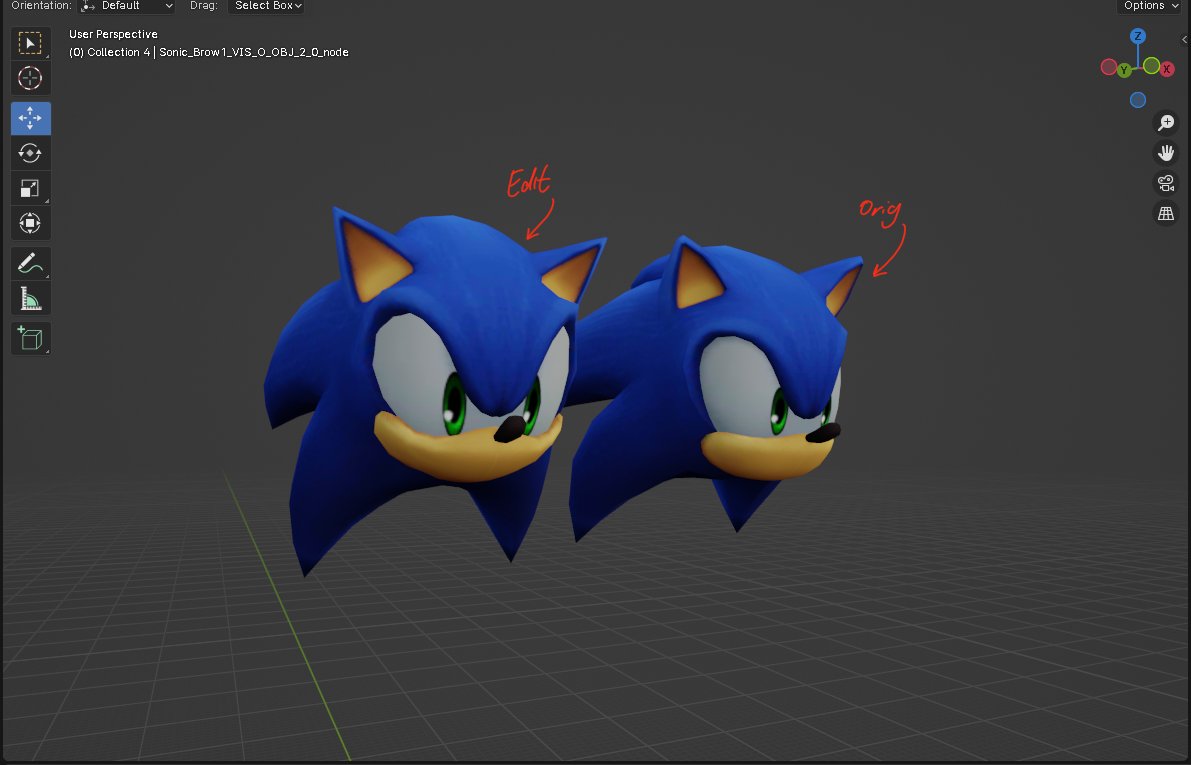Click the pan hand viewport button
1191x765 pixels.
point(1166,153)
